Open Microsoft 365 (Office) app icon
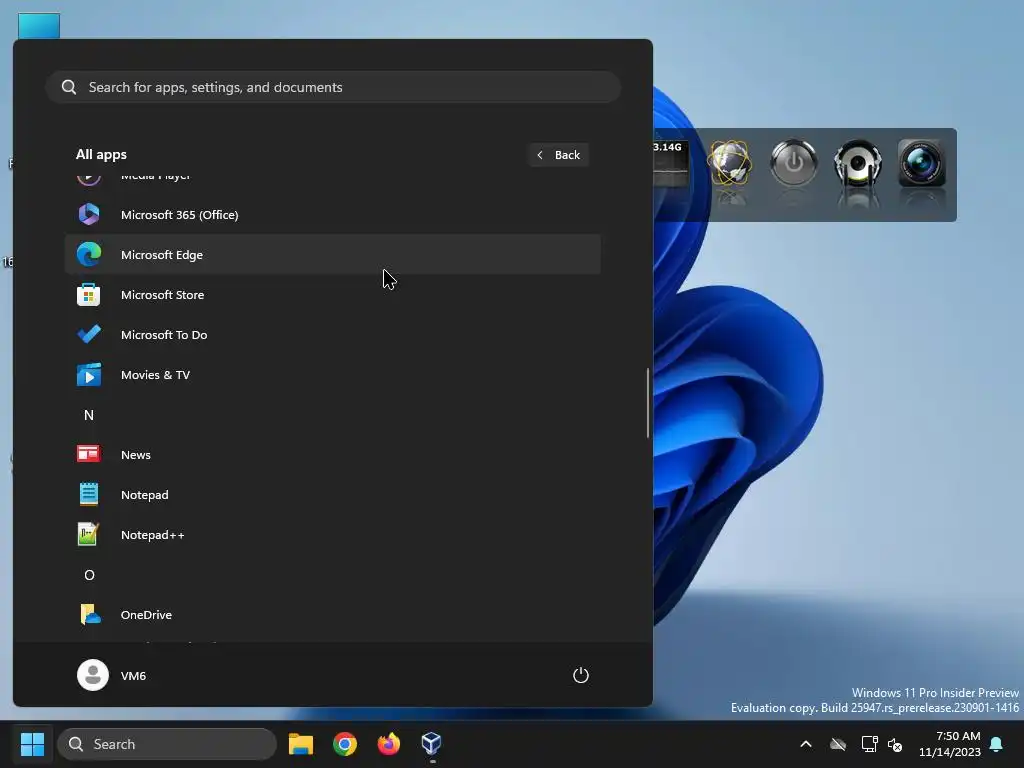Screen dimensions: 1024x768 click(x=89, y=214)
